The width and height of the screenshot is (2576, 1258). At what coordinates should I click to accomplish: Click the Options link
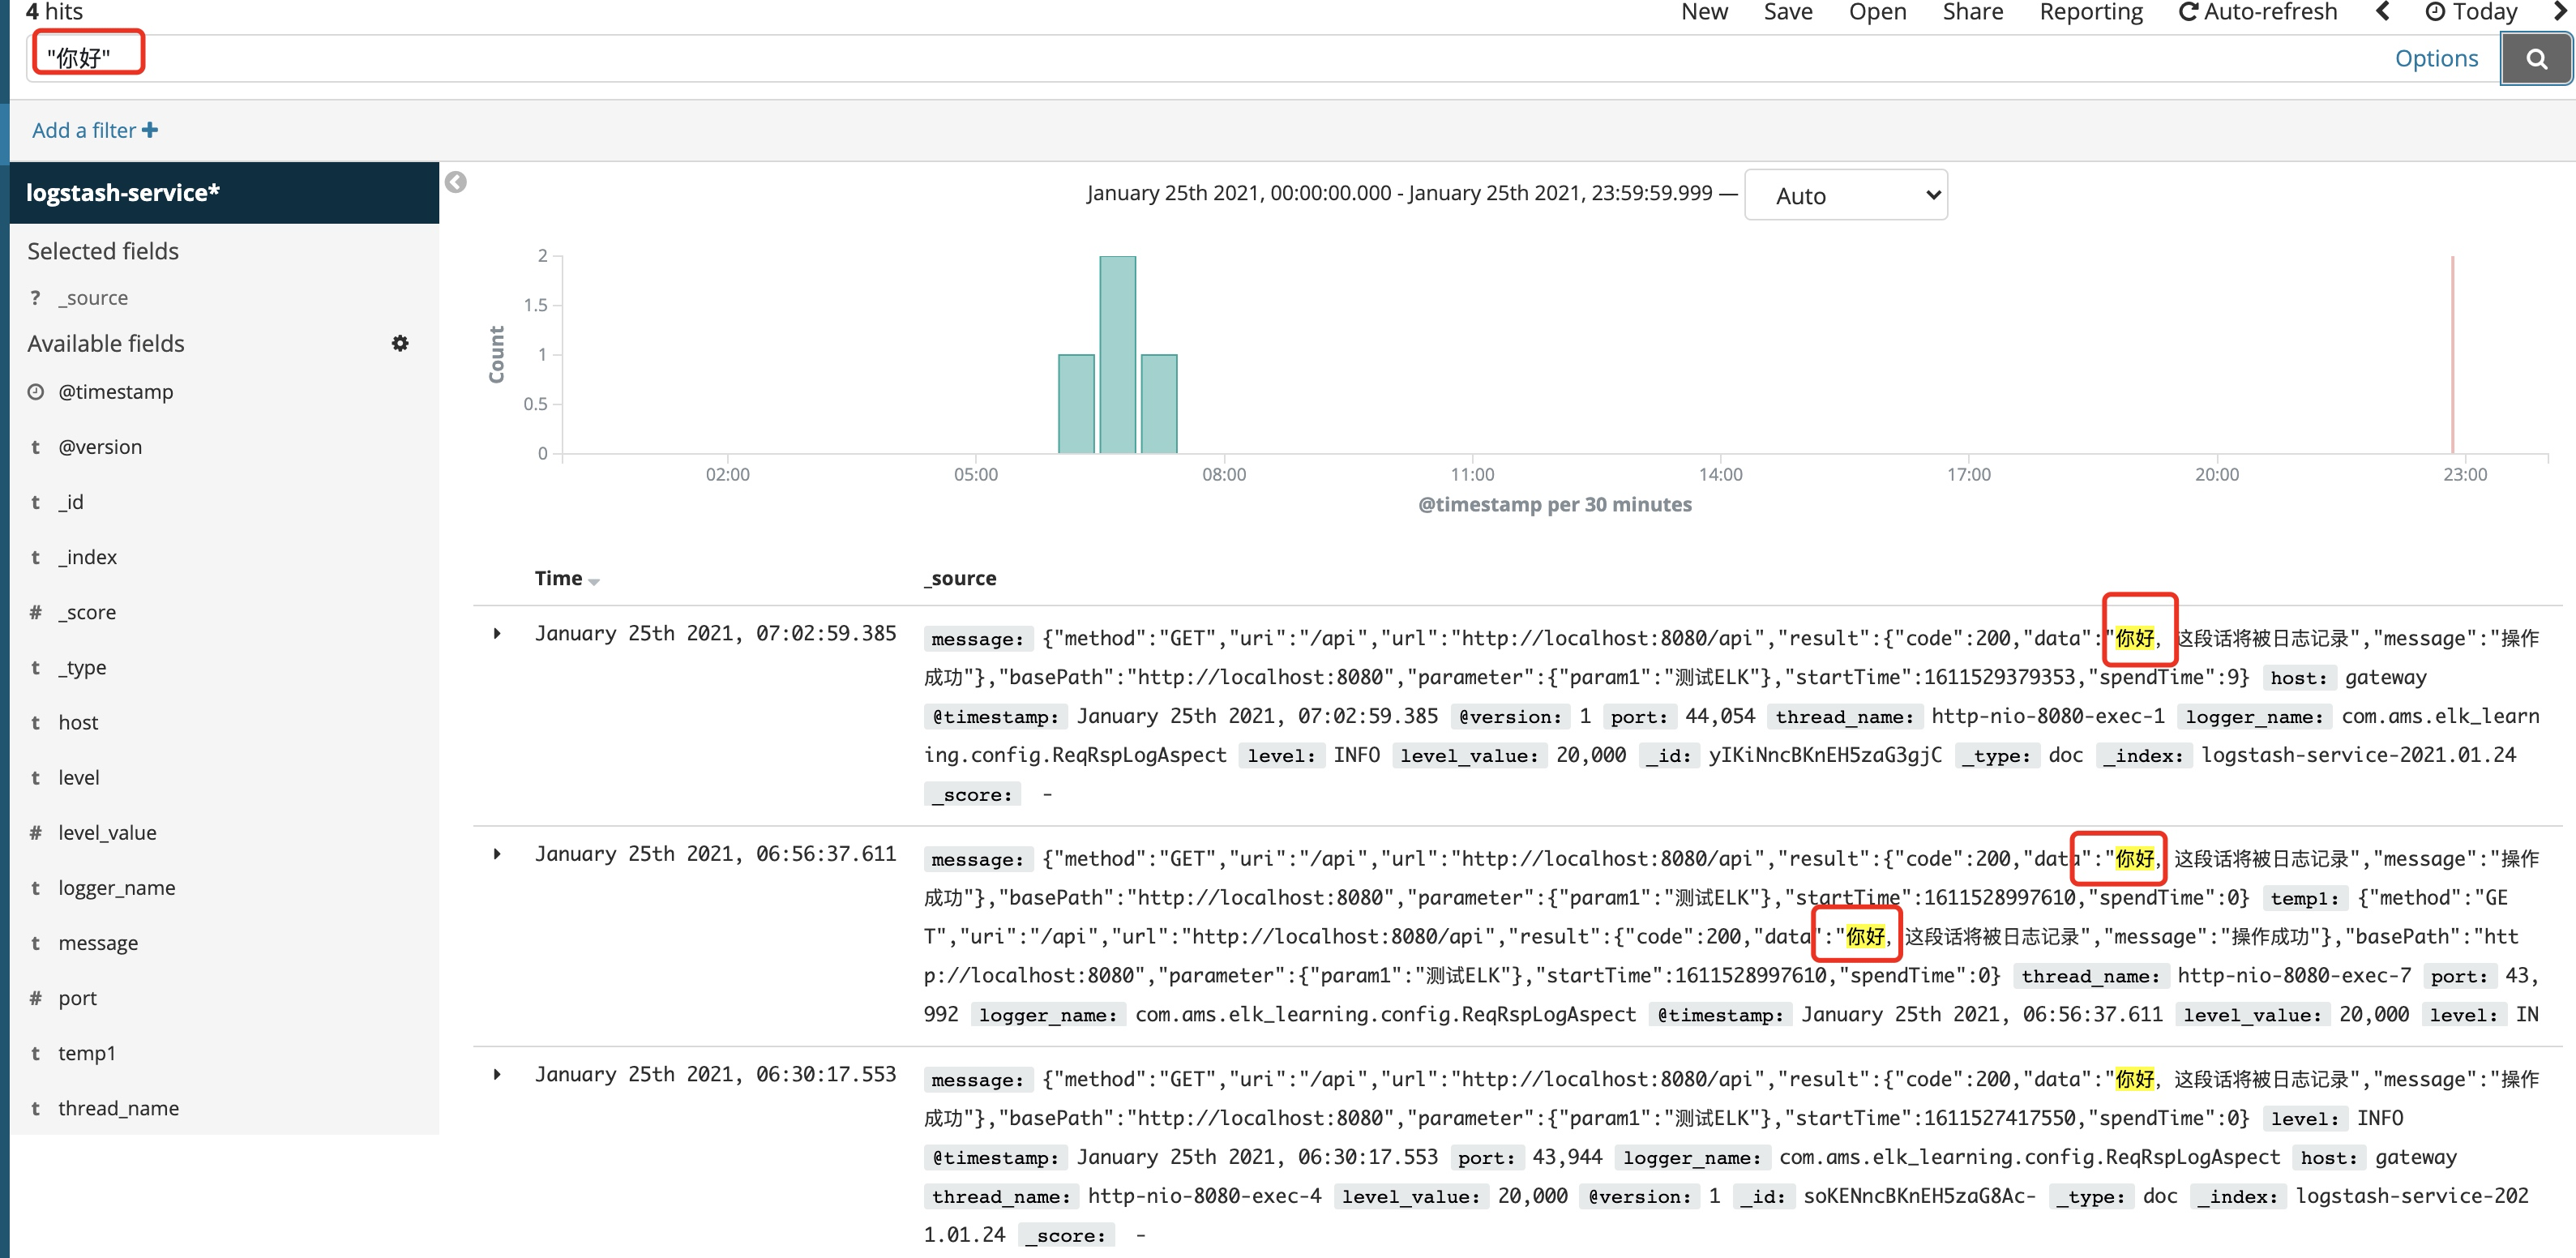click(2436, 59)
